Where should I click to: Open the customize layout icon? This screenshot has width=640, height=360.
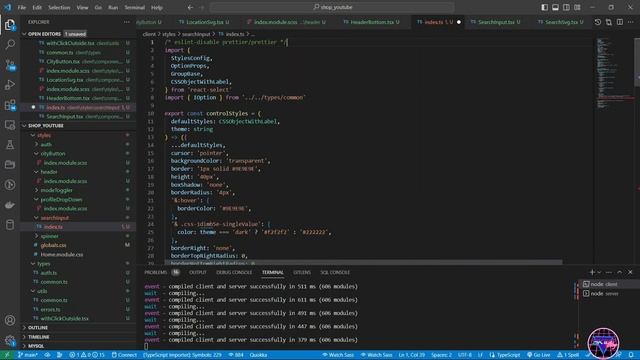[578, 7]
